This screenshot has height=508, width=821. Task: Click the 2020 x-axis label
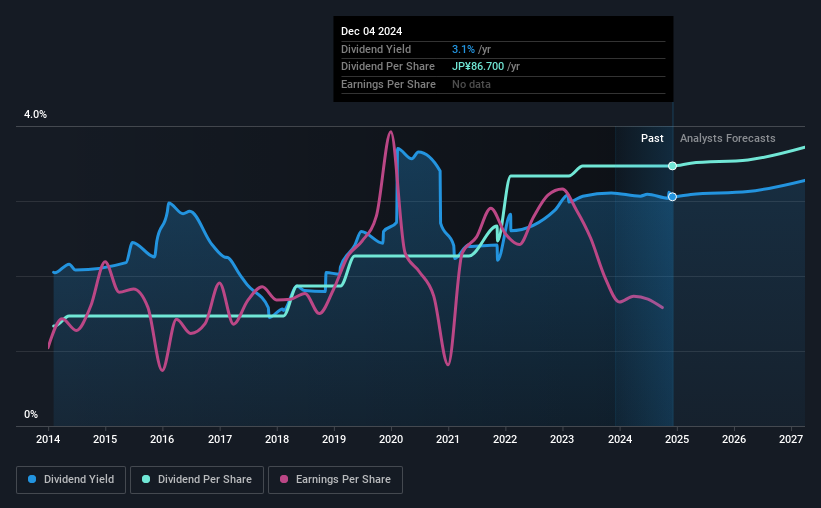tap(391, 439)
